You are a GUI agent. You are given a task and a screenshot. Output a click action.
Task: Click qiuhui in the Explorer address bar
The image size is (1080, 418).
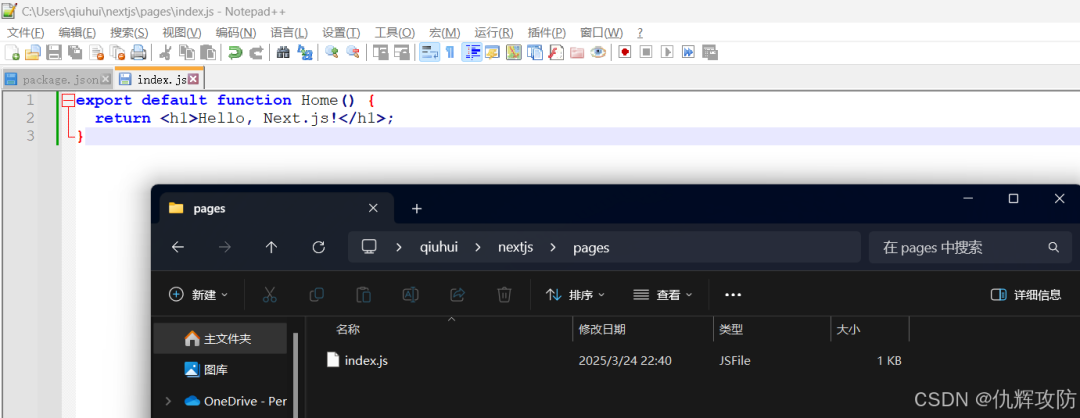(439, 247)
